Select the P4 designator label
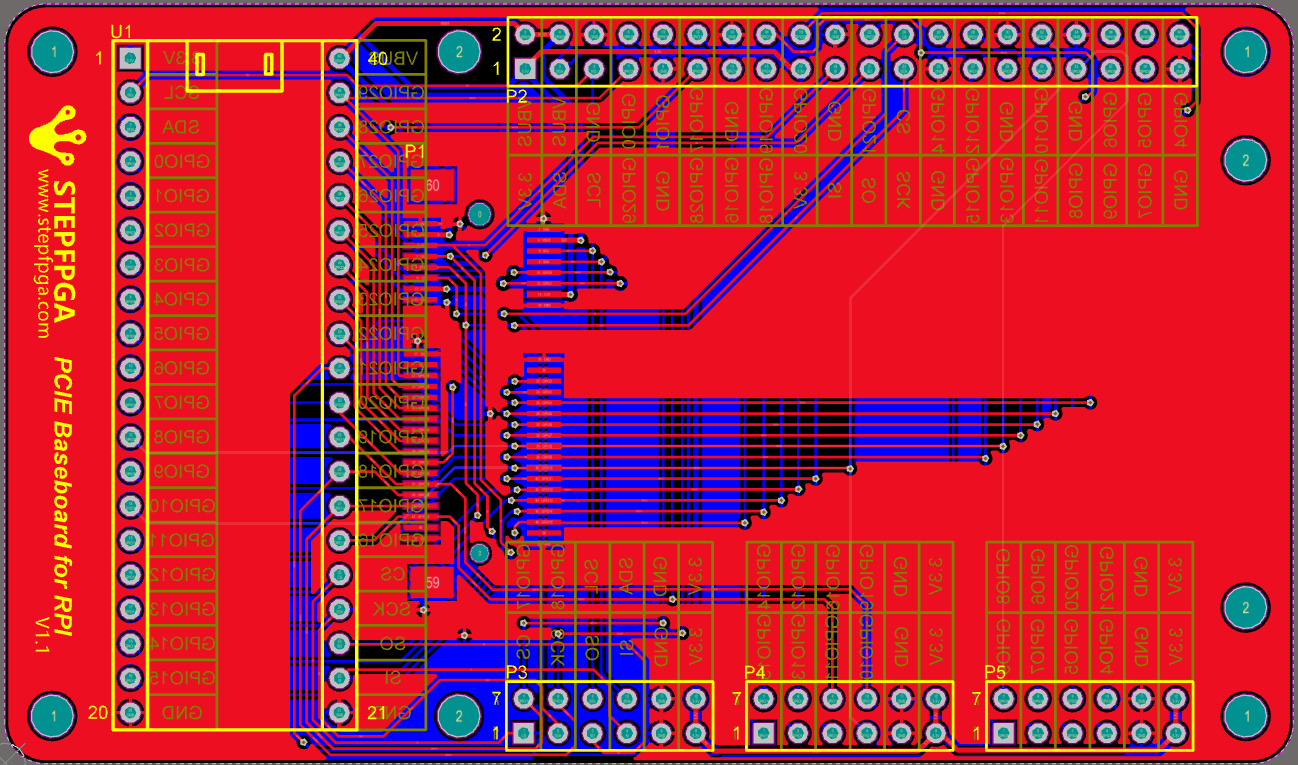The image size is (1298, 765). coord(755,672)
